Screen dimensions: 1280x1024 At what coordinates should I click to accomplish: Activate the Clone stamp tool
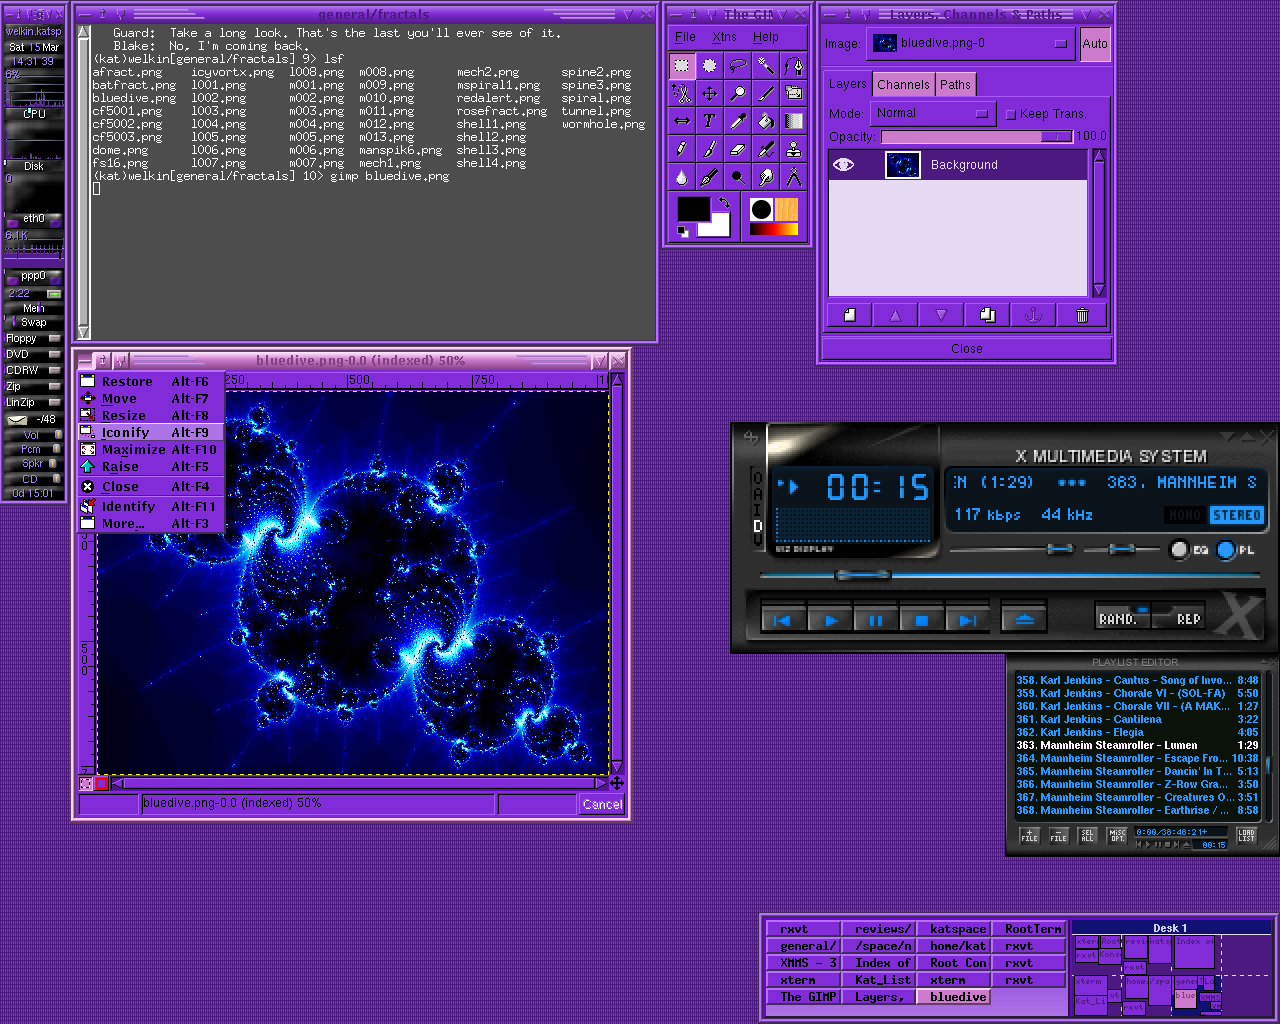coord(793,149)
